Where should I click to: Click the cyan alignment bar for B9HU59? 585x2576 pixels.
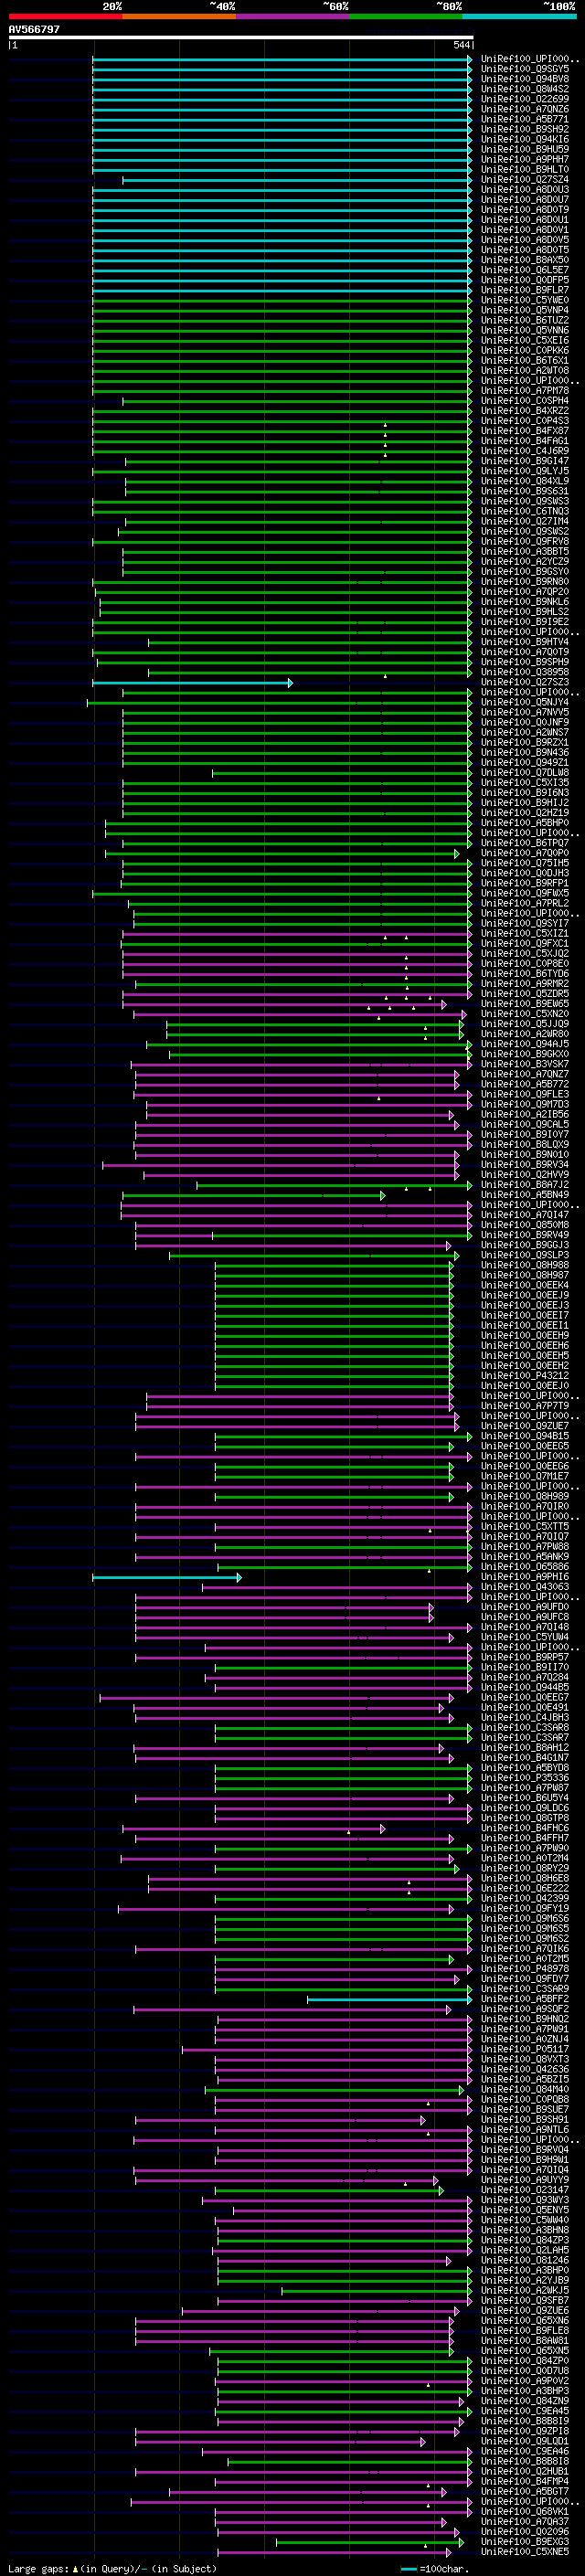click(282, 150)
